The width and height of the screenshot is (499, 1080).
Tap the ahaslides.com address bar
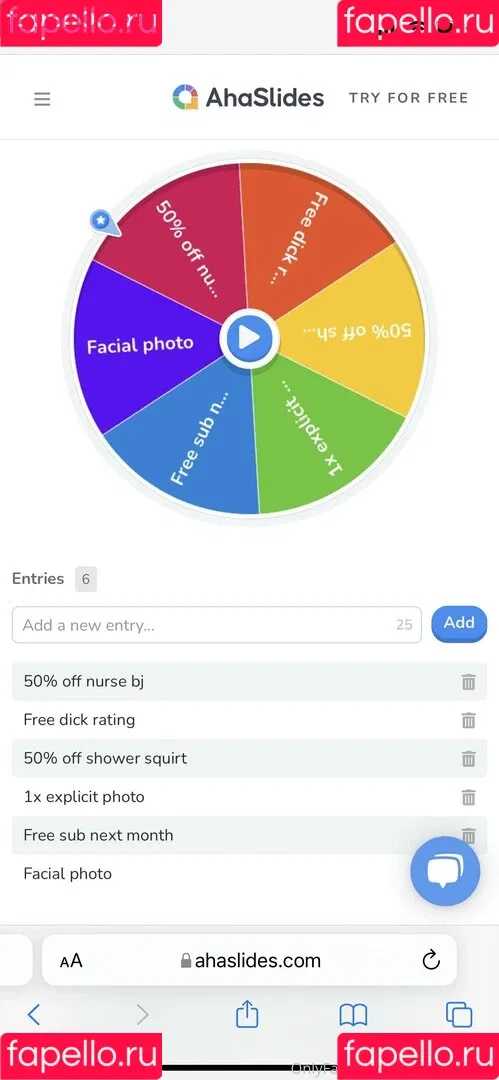(250, 960)
